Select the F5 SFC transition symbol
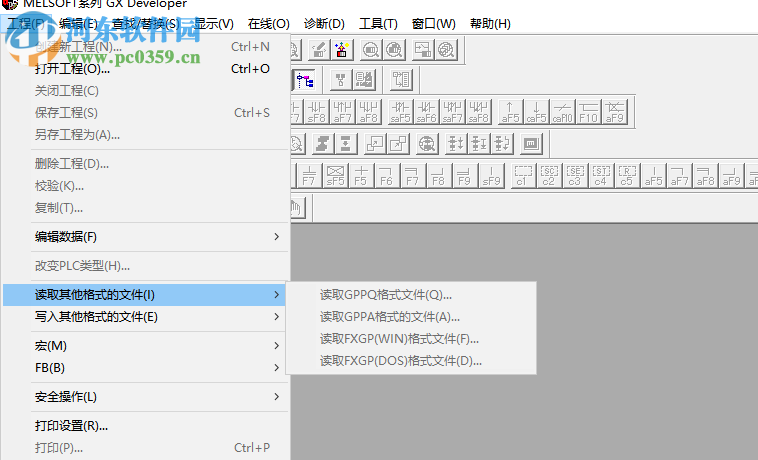The height and width of the screenshot is (460, 758). tap(361, 175)
